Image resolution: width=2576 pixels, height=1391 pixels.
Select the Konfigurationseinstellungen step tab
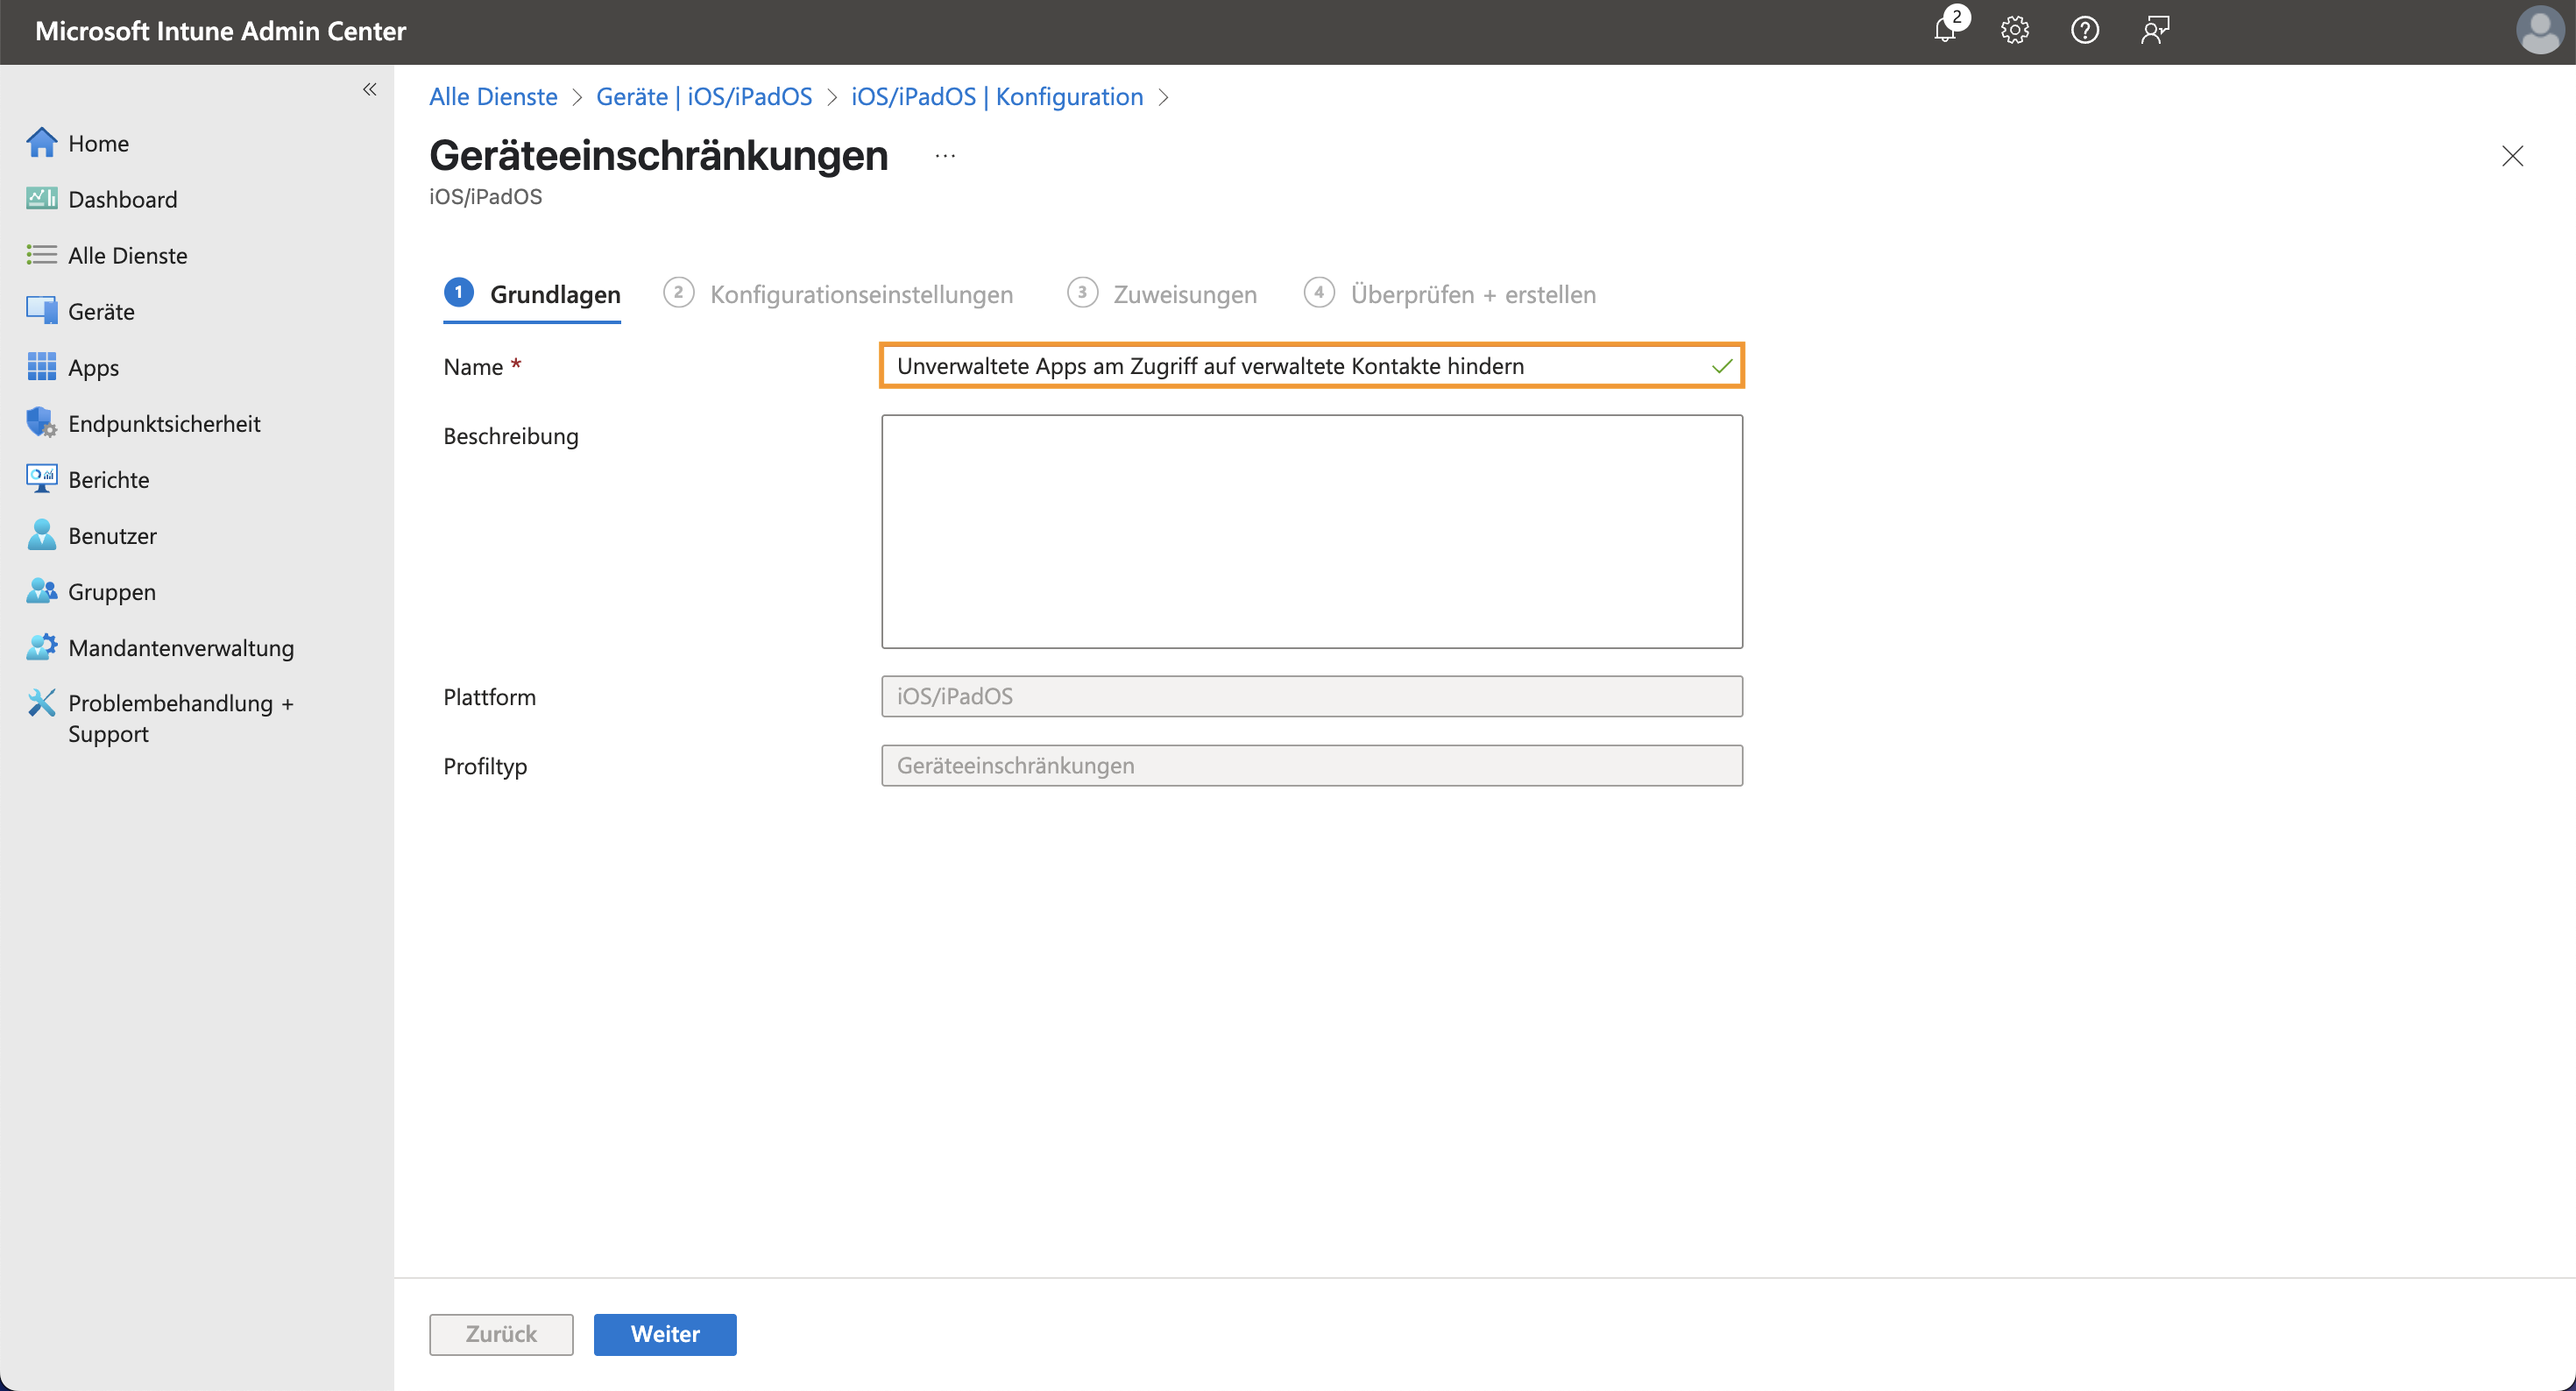point(838,294)
